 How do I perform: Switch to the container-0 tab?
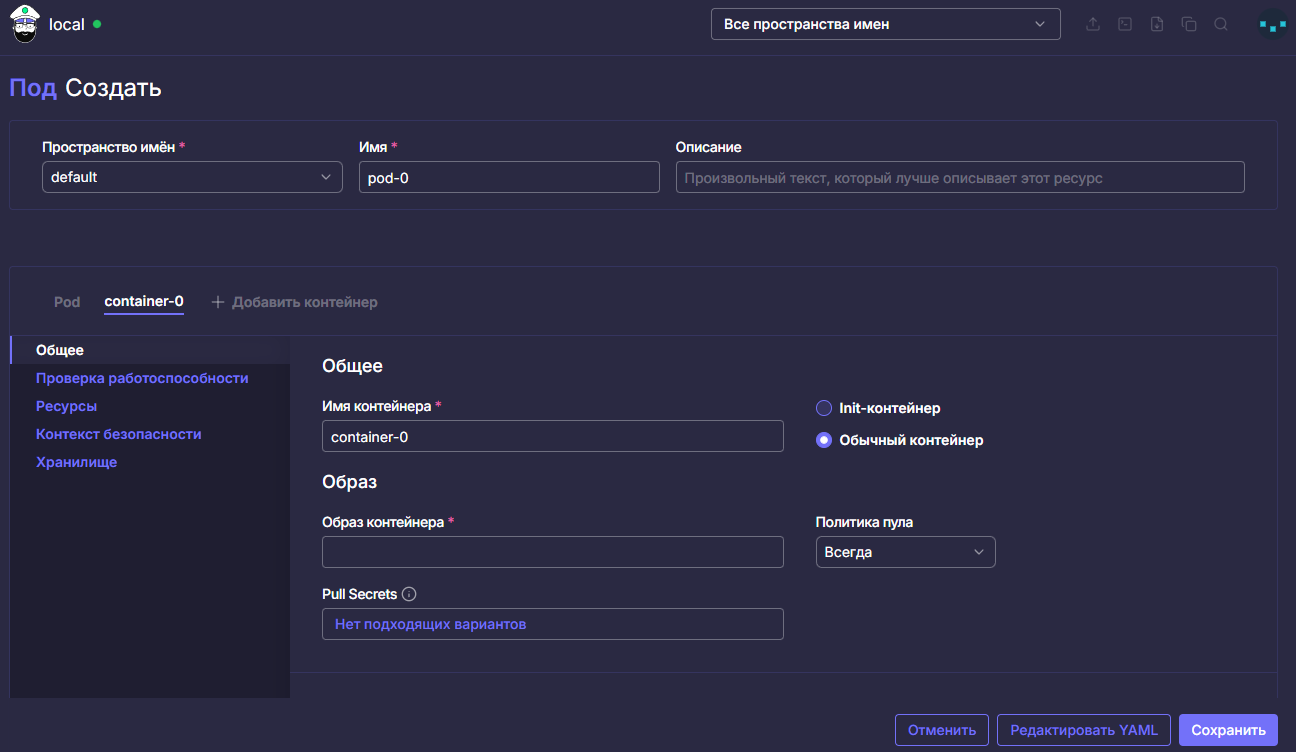[x=144, y=302]
